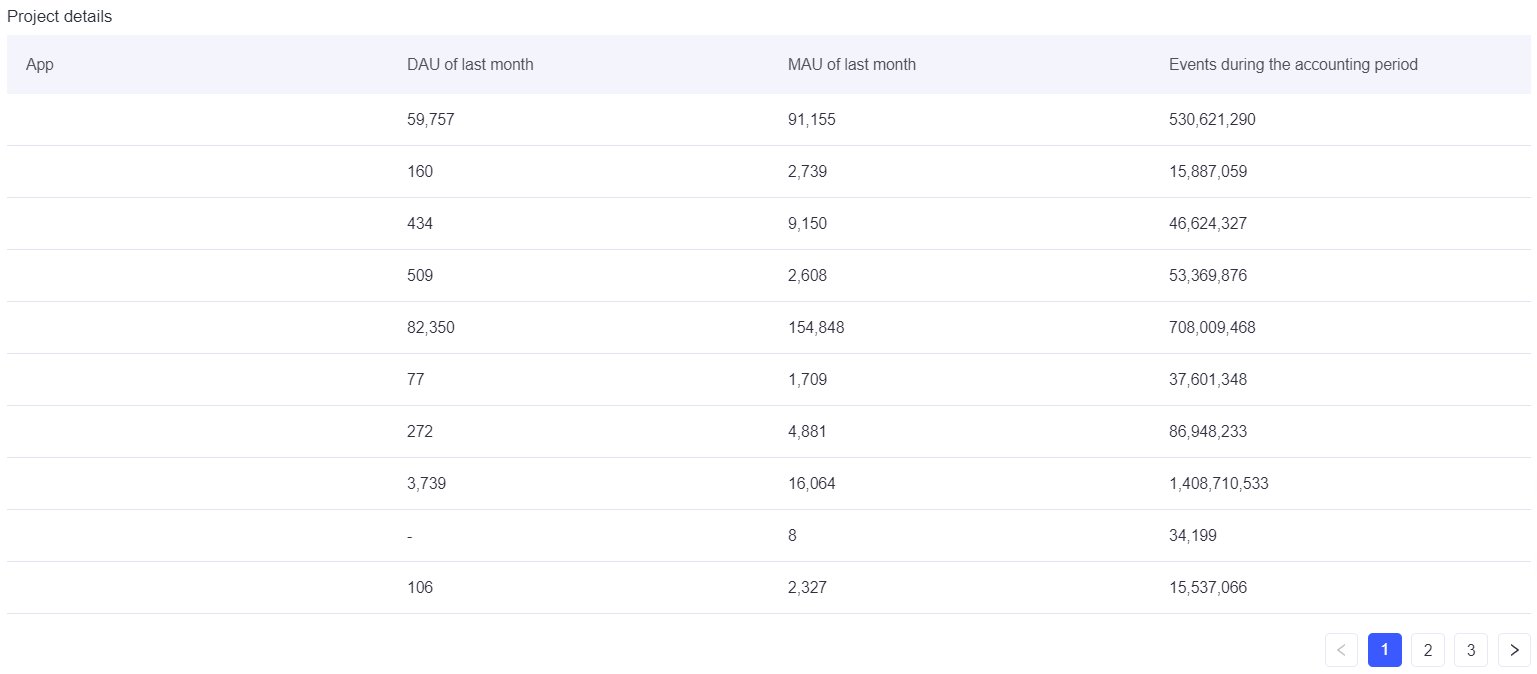Click Events during the accounting period header
This screenshot has height=674, width=1537.
pos(1293,64)
